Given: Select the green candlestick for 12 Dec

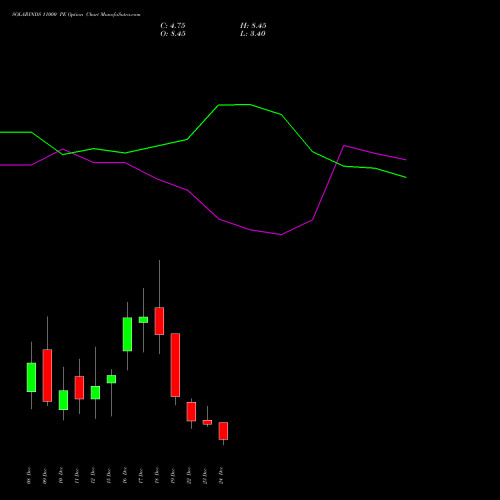Looking at the screenshot, I should pyautogui.click(x=95, y=392).
